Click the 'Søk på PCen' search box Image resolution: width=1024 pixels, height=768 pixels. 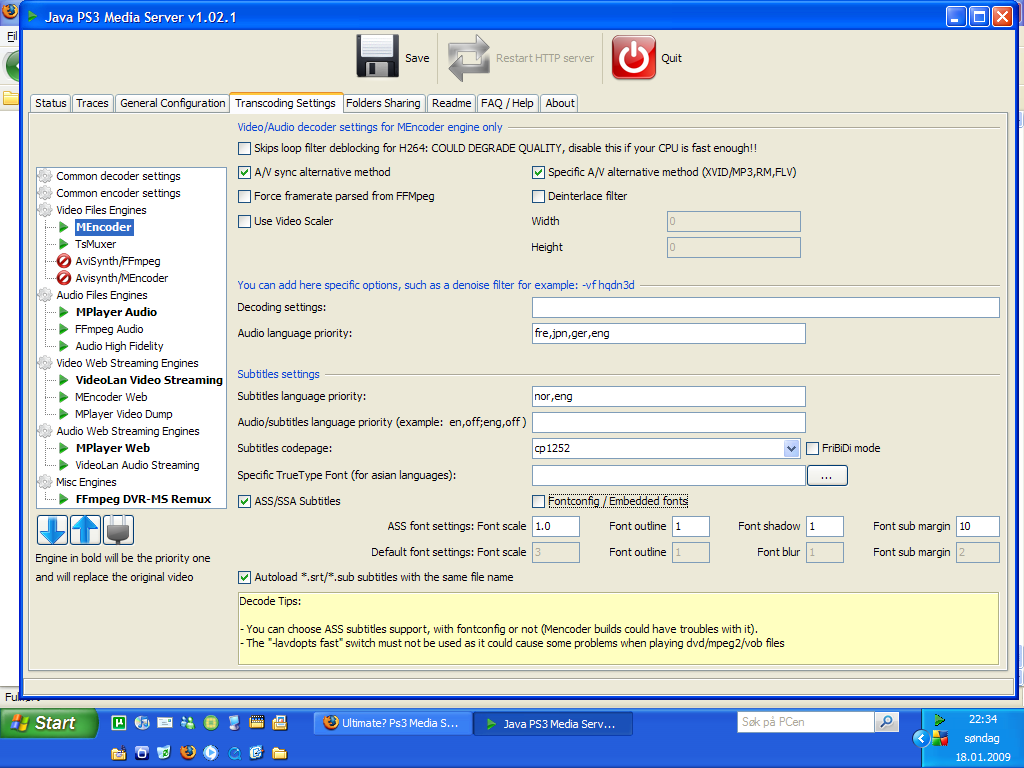[x=806, y=722]
